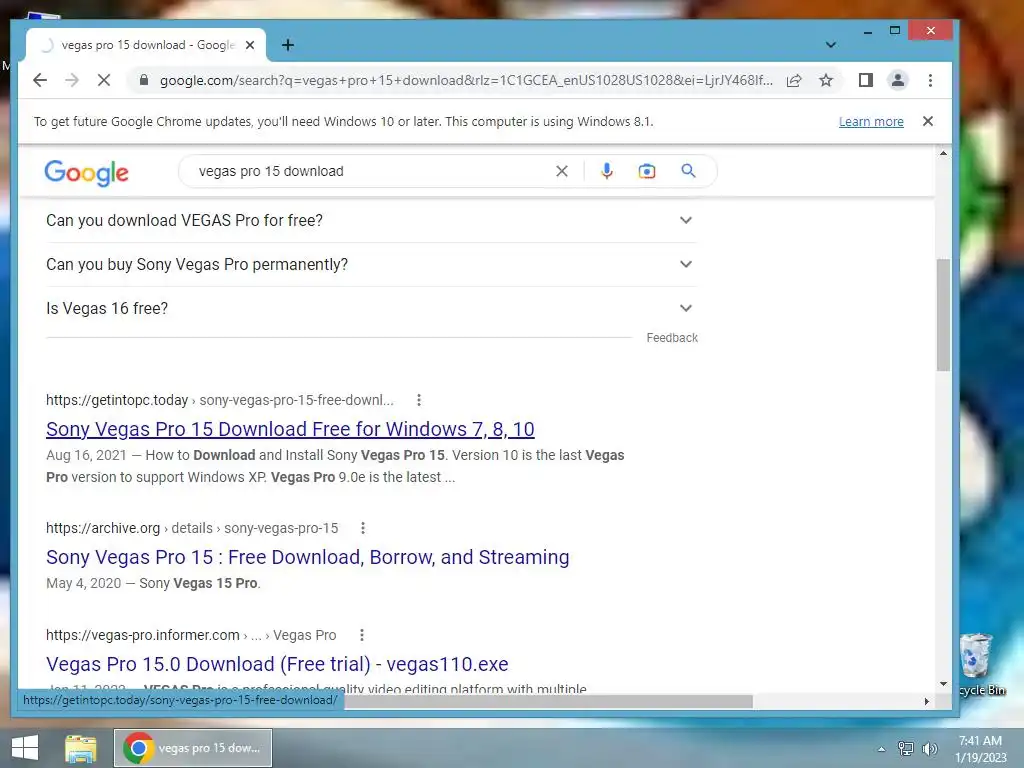Click the vertical scrollbar thumb

click(x=943, y=315)
